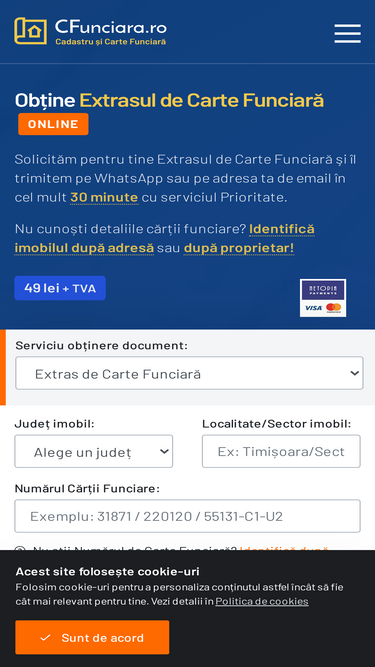Click the Mastercard logo
Screen dimensions: 375x667
(334, 308)
